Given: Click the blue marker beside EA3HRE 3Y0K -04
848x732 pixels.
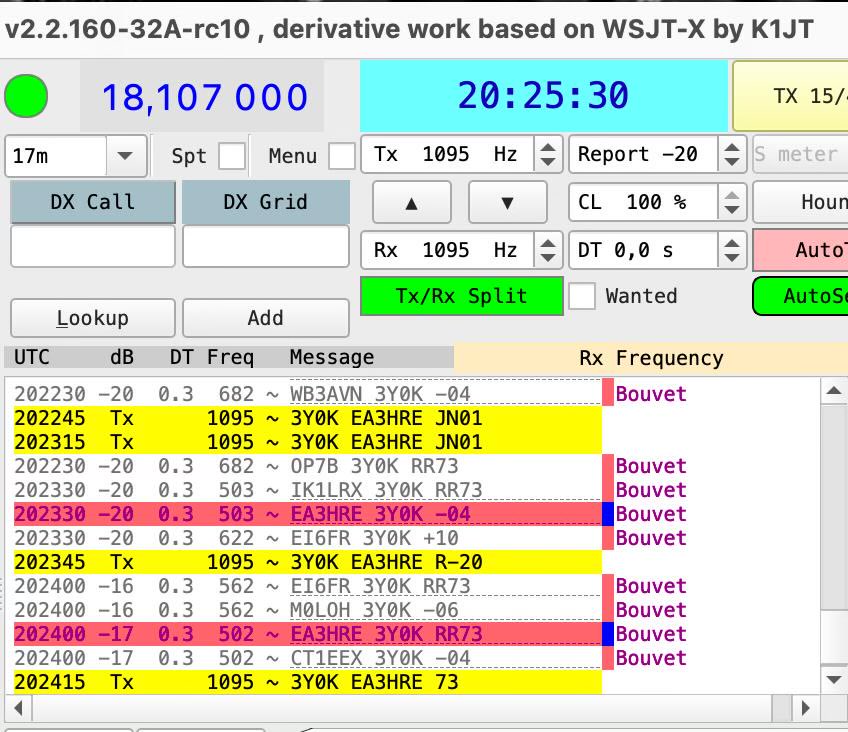Looking at the screenshot, I should tap(608, 514).
